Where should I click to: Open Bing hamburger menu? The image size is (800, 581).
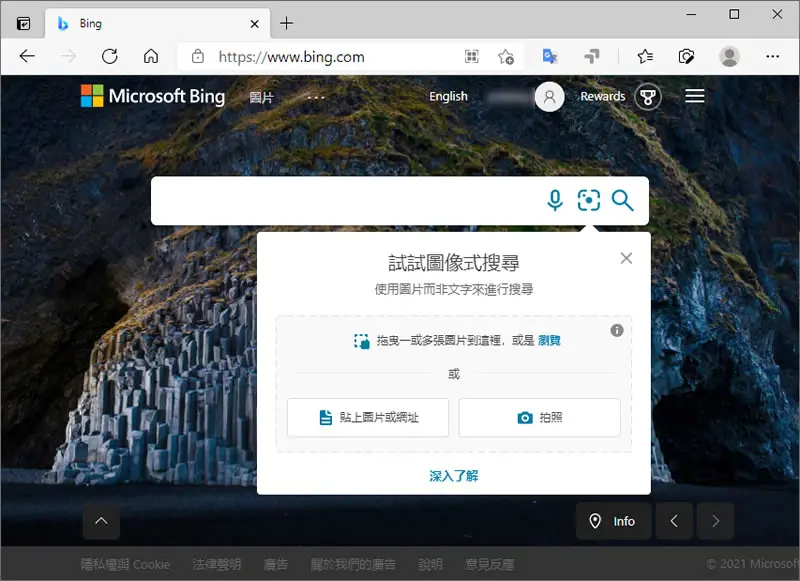[x=694, y=96]
